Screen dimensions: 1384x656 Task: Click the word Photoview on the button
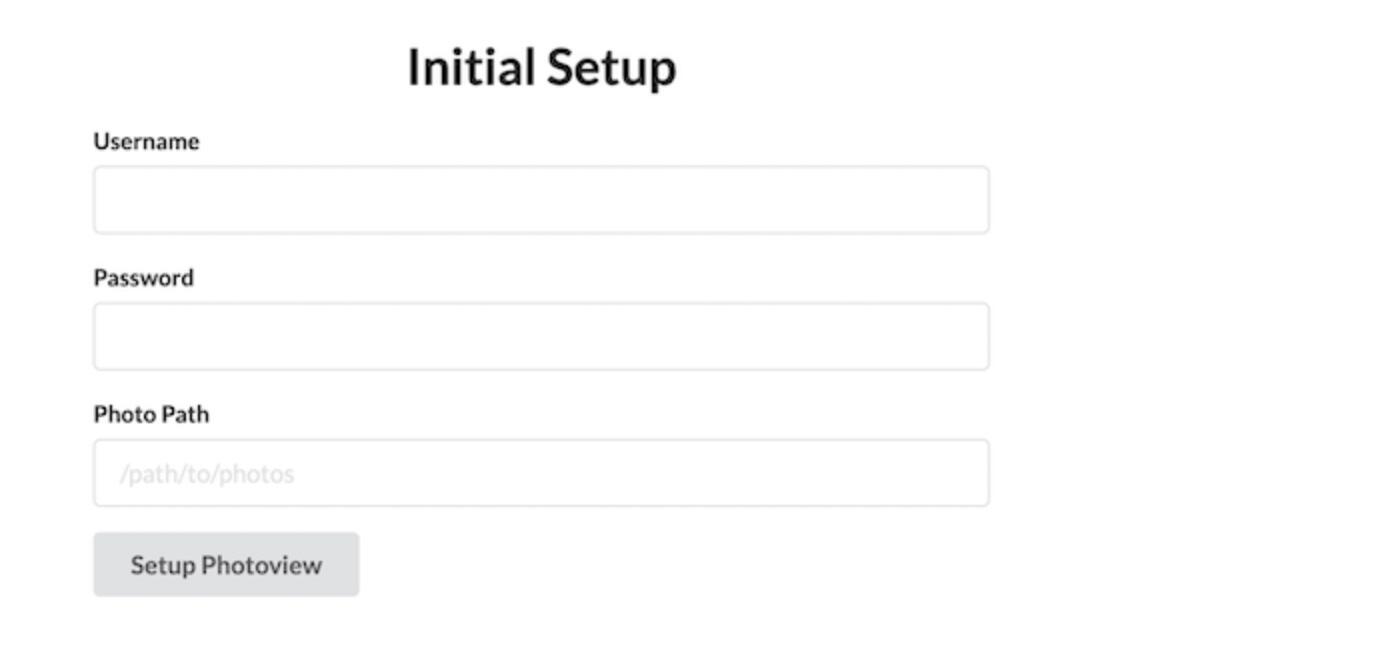pyautogui.click(x=261, y=565)
